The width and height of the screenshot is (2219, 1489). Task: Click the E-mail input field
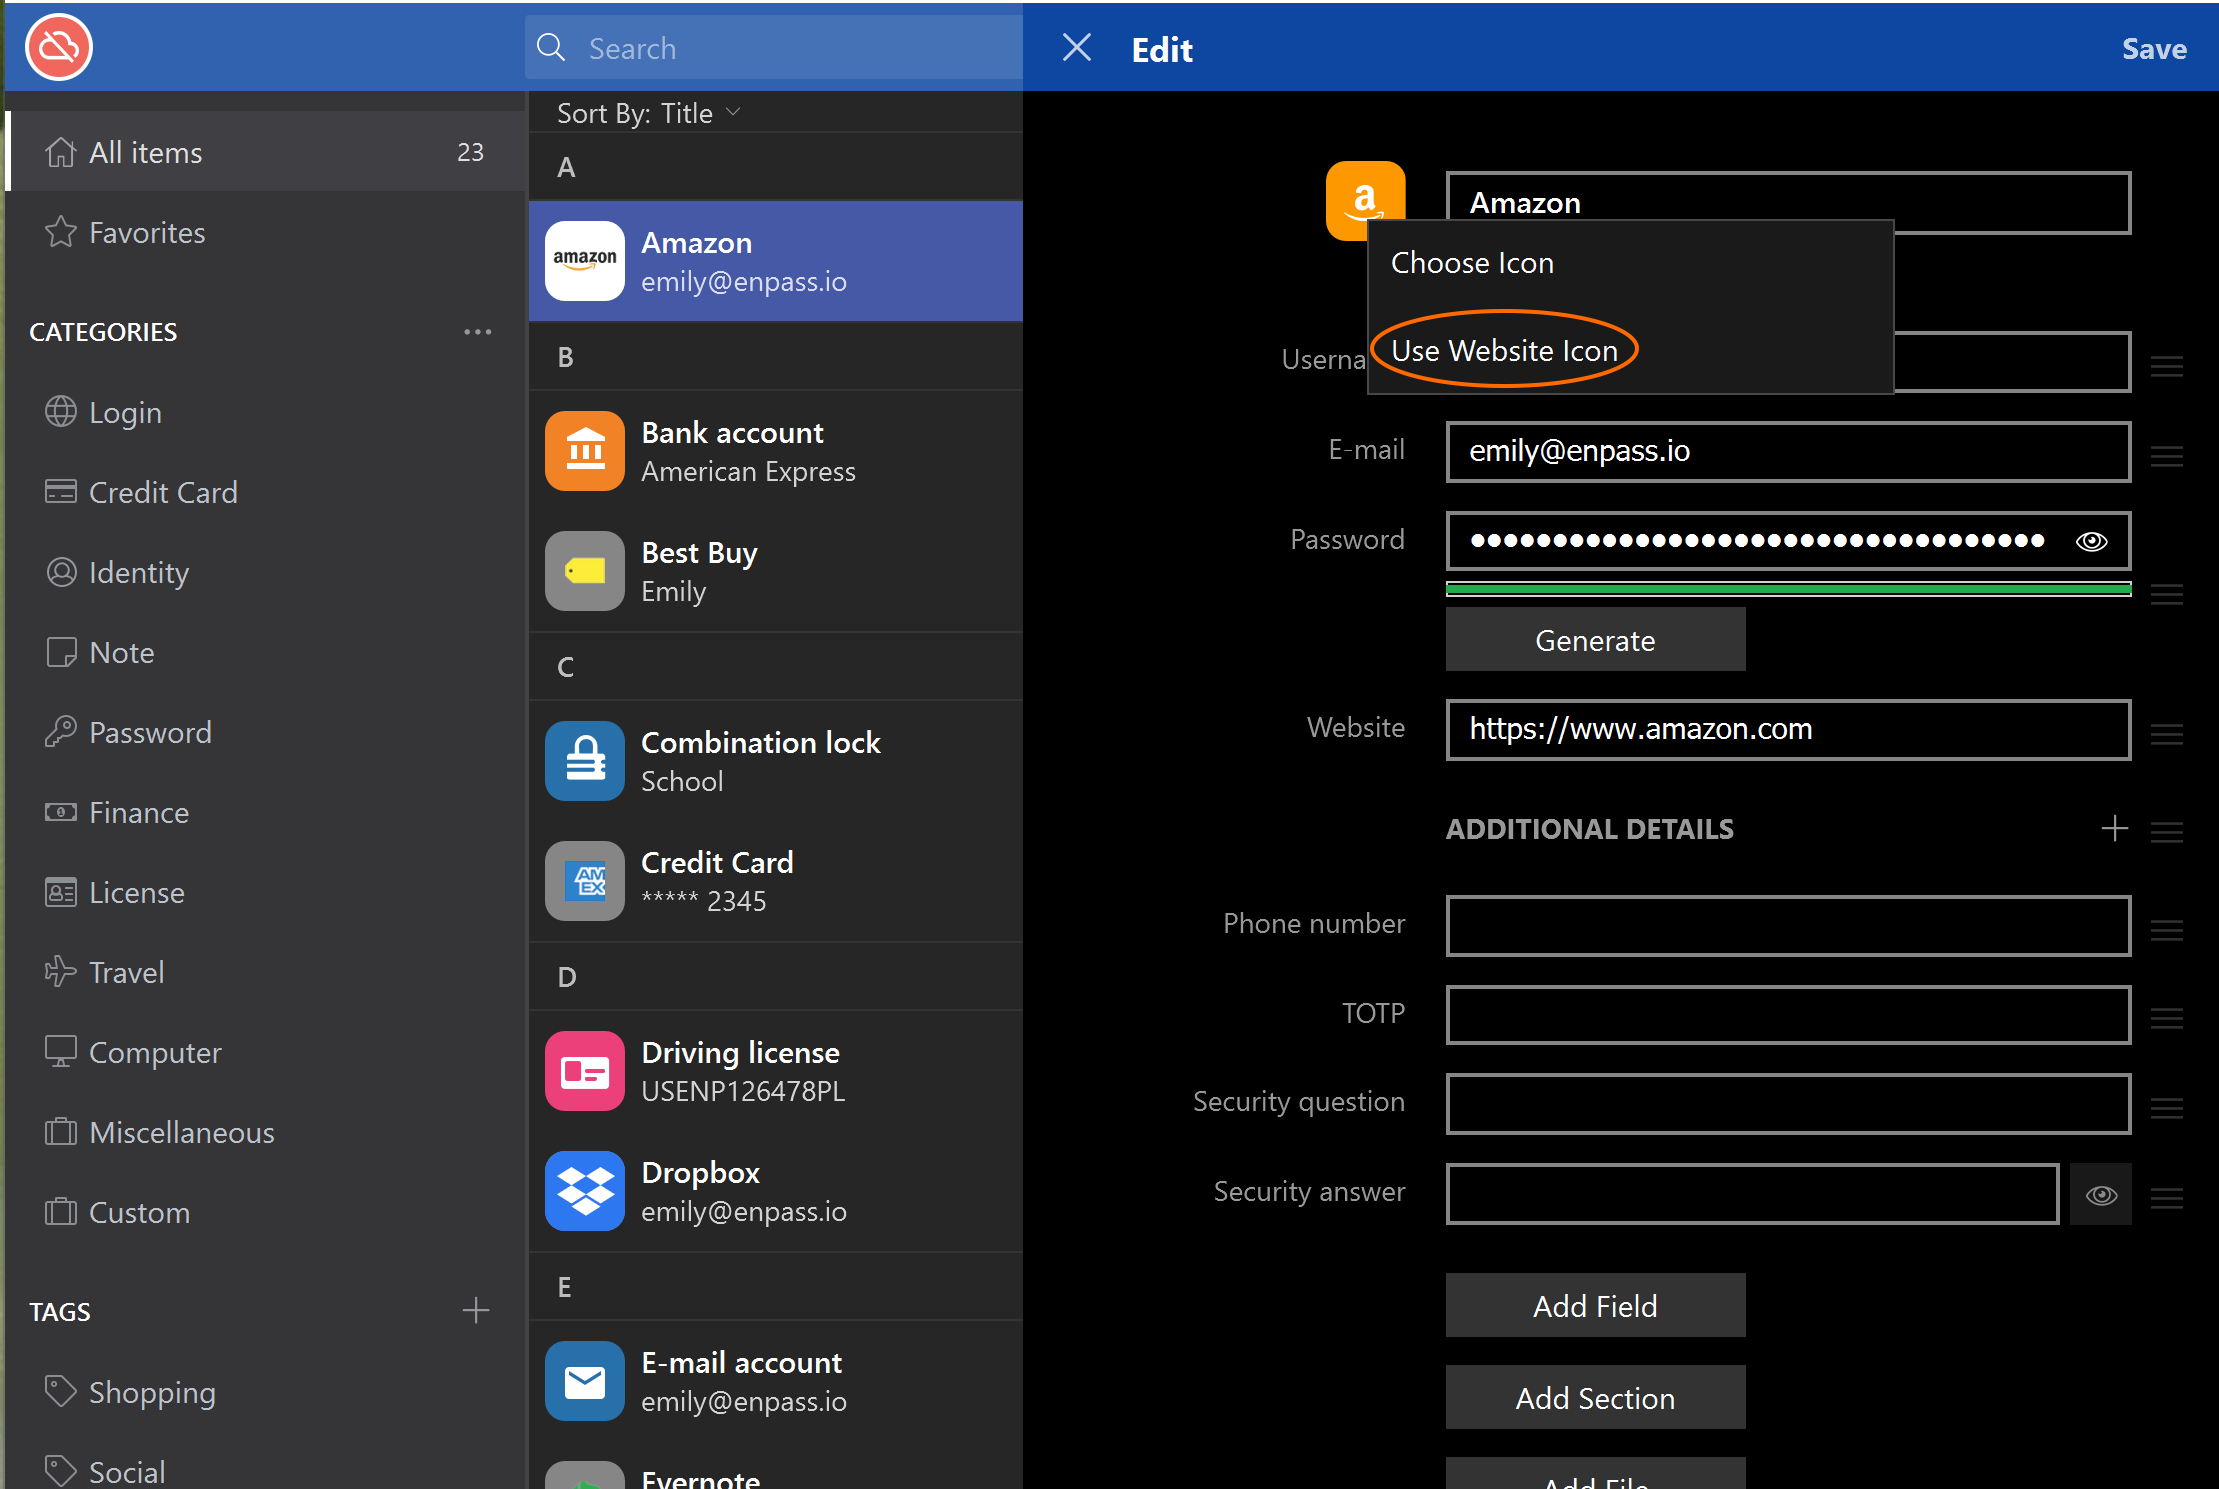[1788, 451]
